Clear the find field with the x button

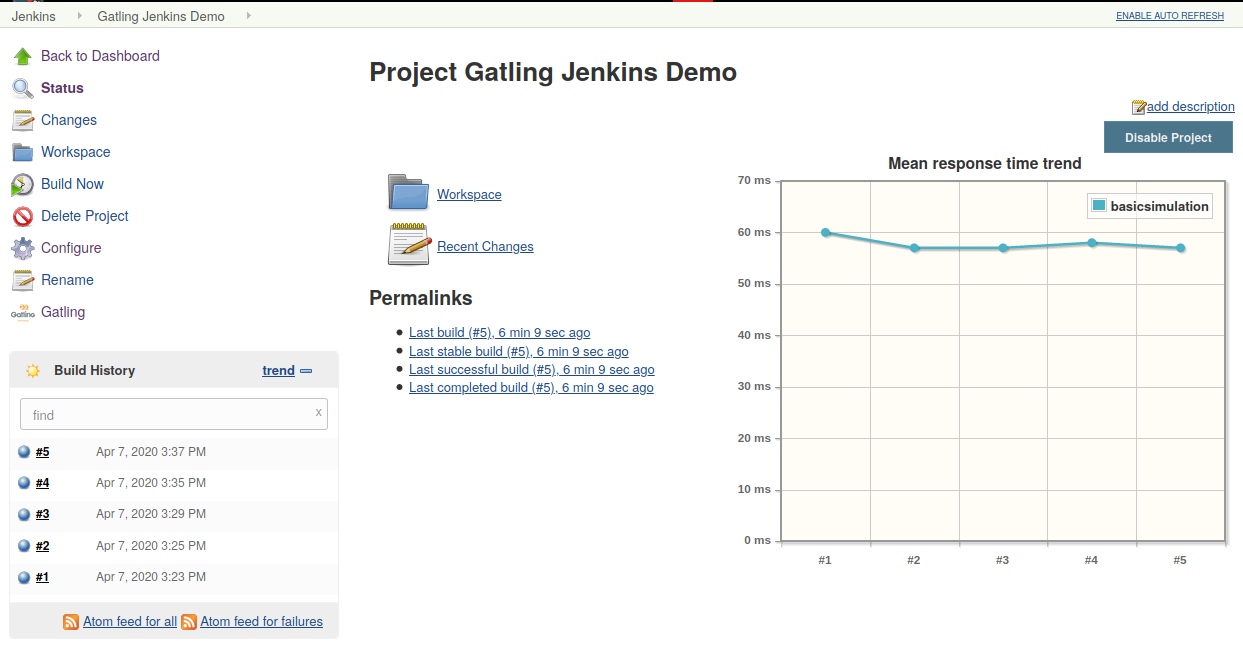[319, 412]
